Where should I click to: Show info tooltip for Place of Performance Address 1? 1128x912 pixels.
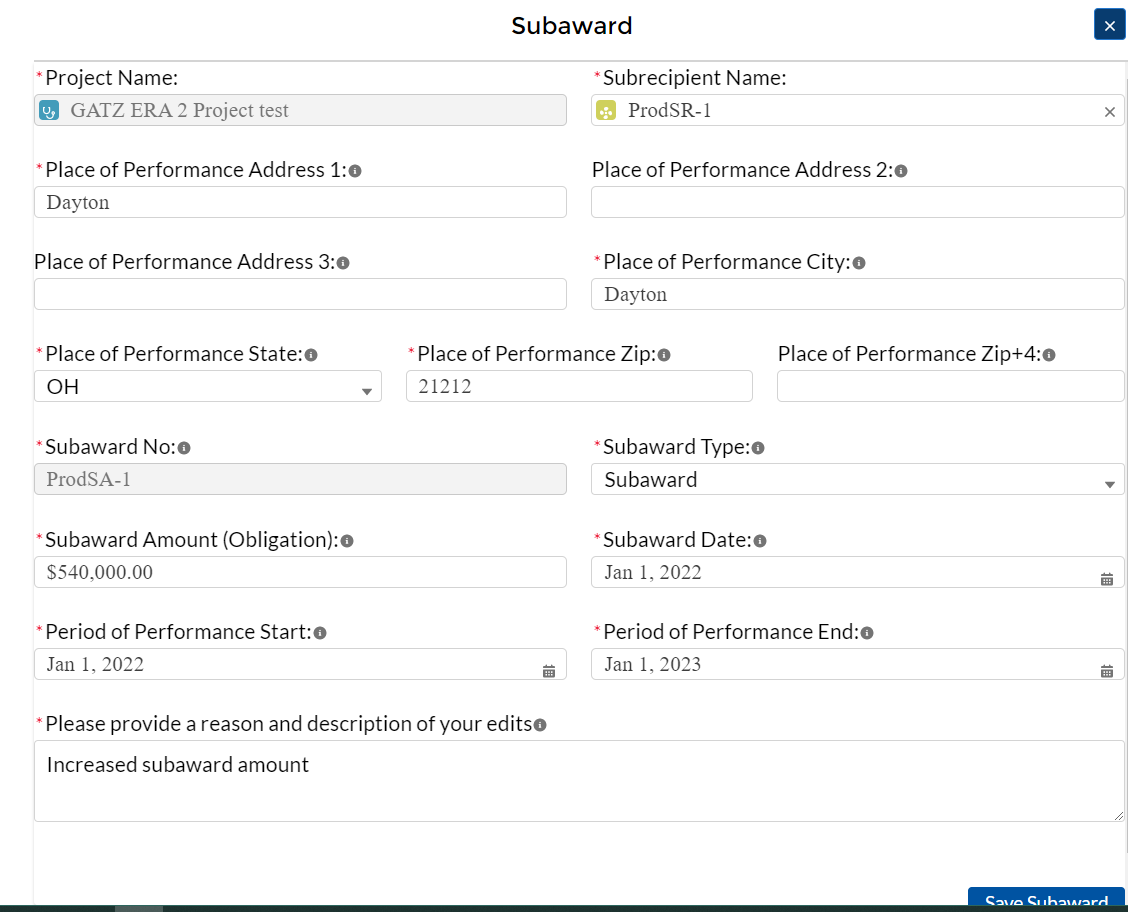tap(355, 171)
